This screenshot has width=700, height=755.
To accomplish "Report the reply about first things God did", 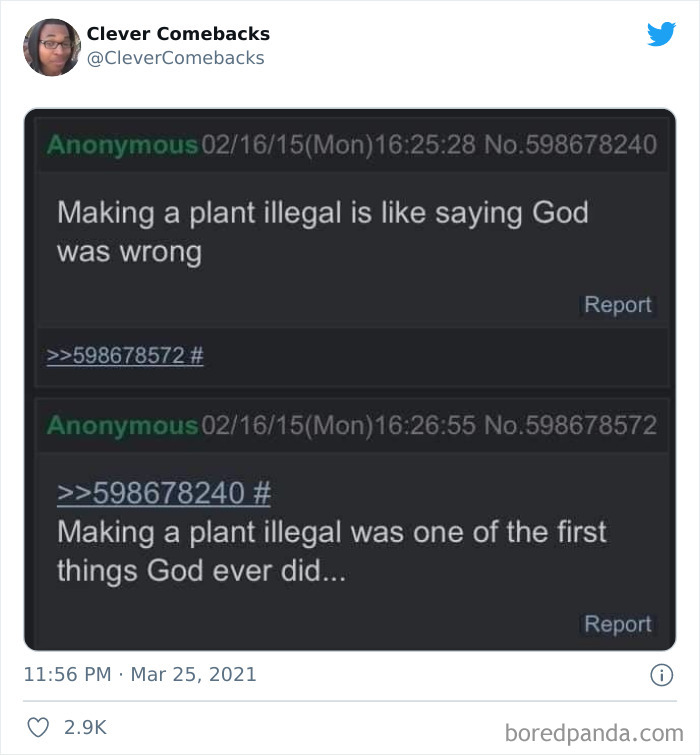I will coord(617,624).
